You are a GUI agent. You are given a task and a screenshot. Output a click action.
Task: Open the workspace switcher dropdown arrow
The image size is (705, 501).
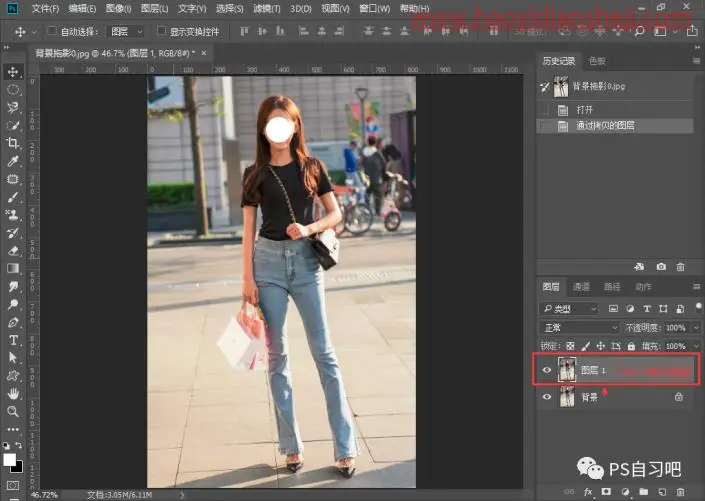674,32
